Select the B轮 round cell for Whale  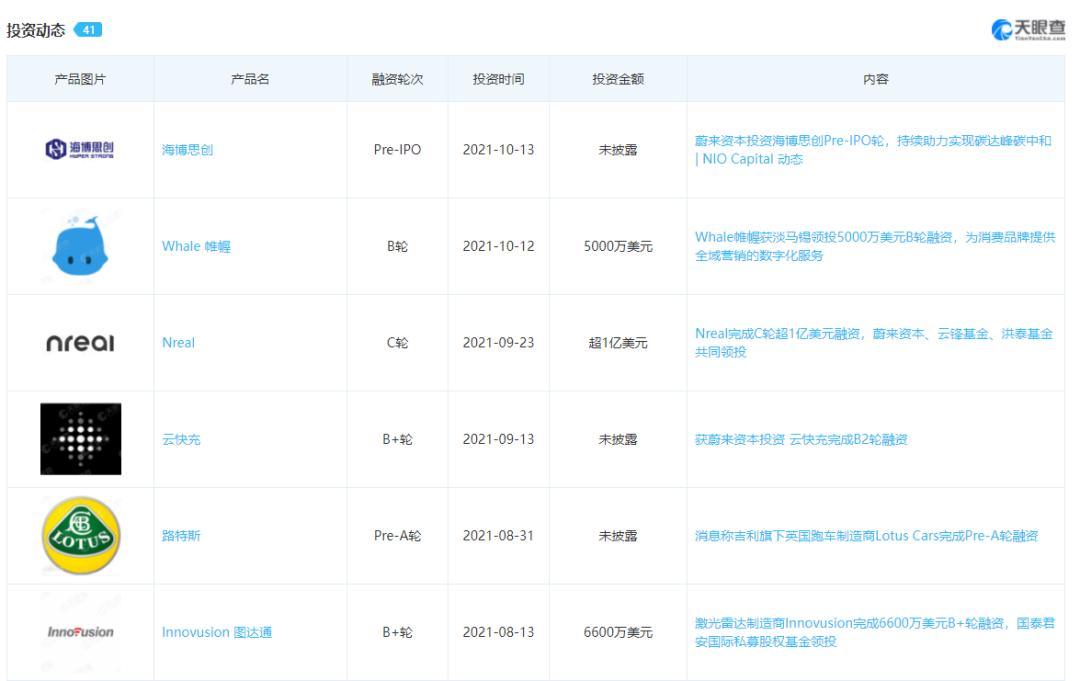click(397, 247)
